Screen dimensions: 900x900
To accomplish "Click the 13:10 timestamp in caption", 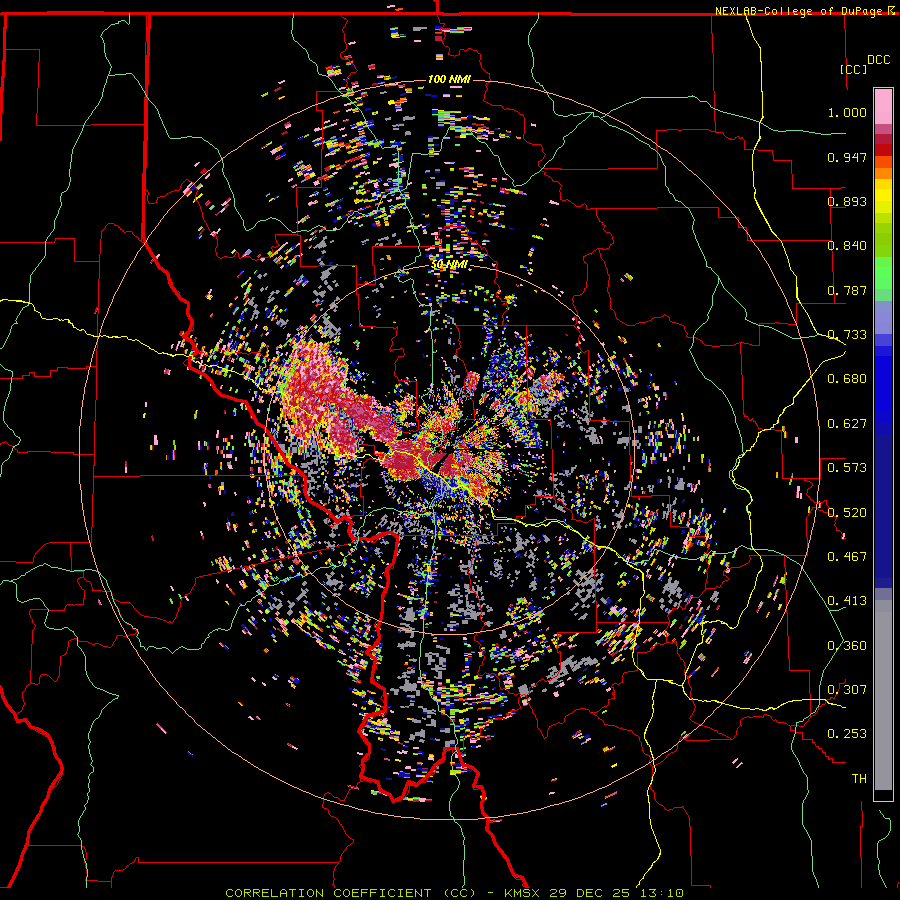I will pyautogui.click(x=660, y=893).
